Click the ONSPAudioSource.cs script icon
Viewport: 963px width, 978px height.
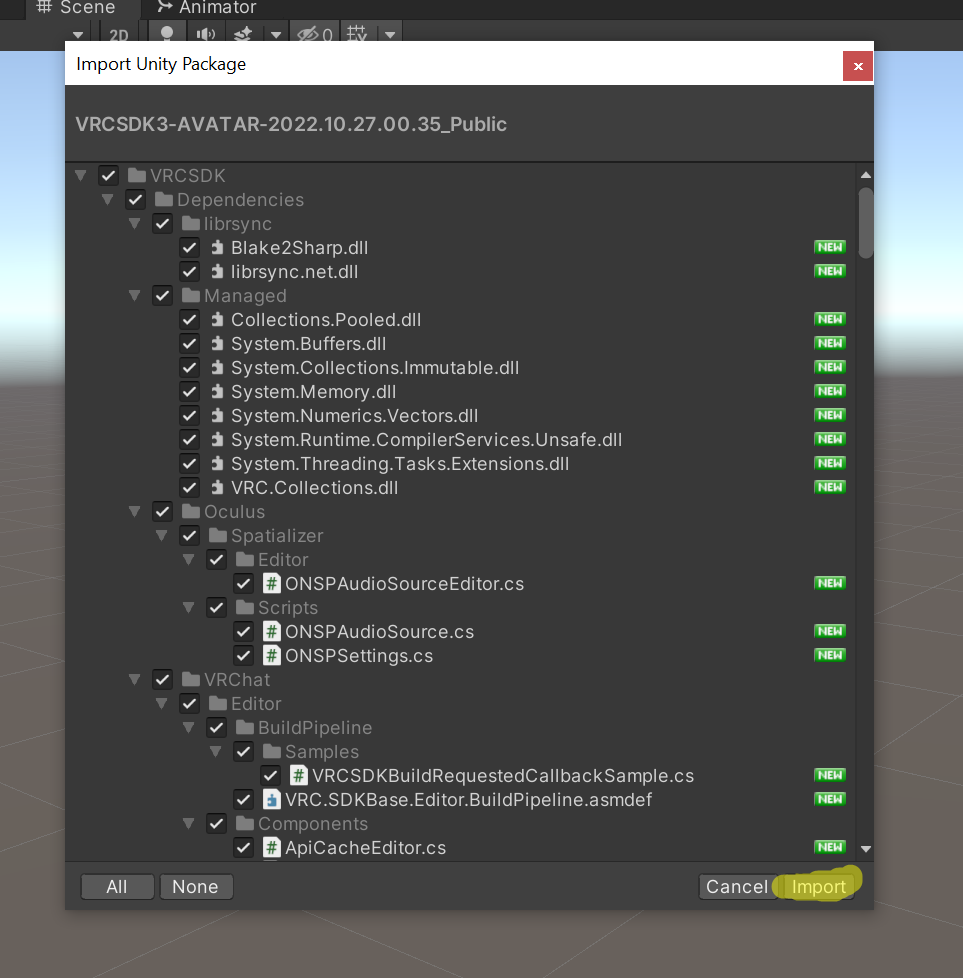271,632
